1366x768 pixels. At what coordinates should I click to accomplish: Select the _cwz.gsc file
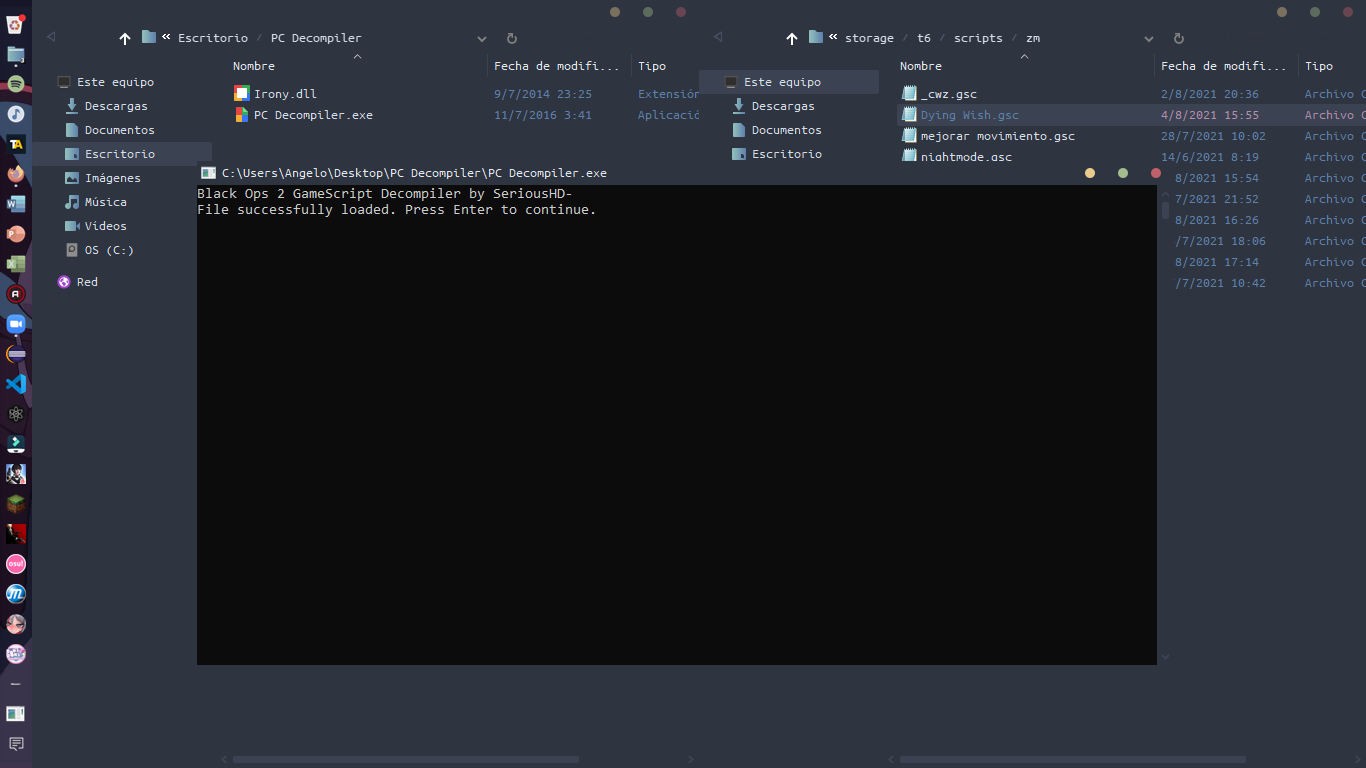point(949,94)
